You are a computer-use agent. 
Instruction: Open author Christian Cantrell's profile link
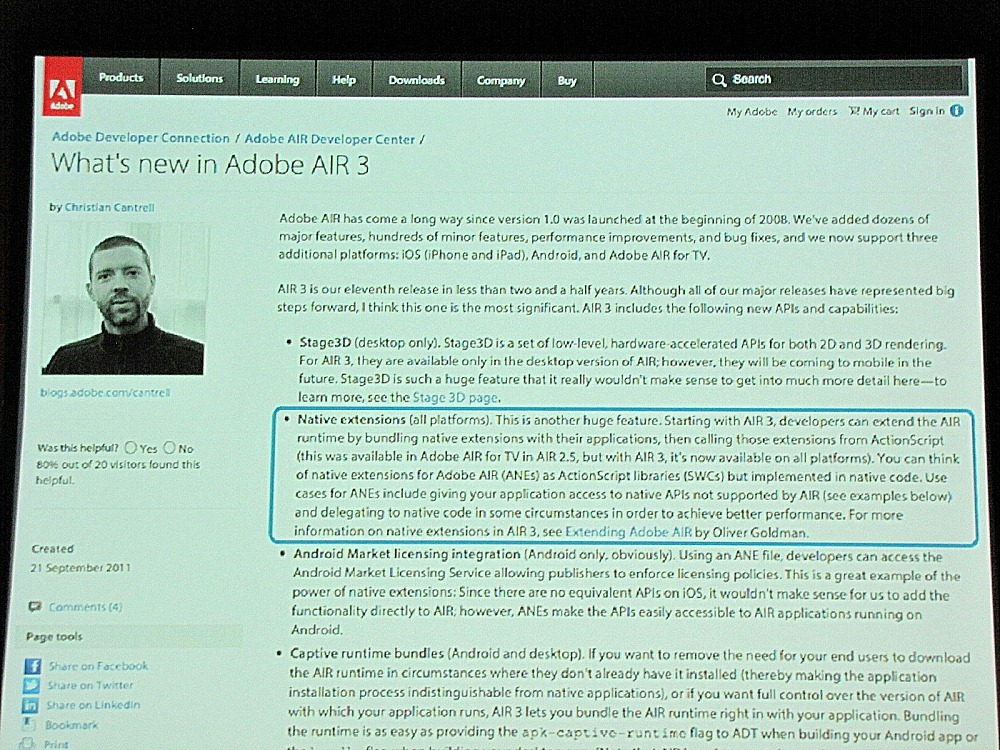109,207
